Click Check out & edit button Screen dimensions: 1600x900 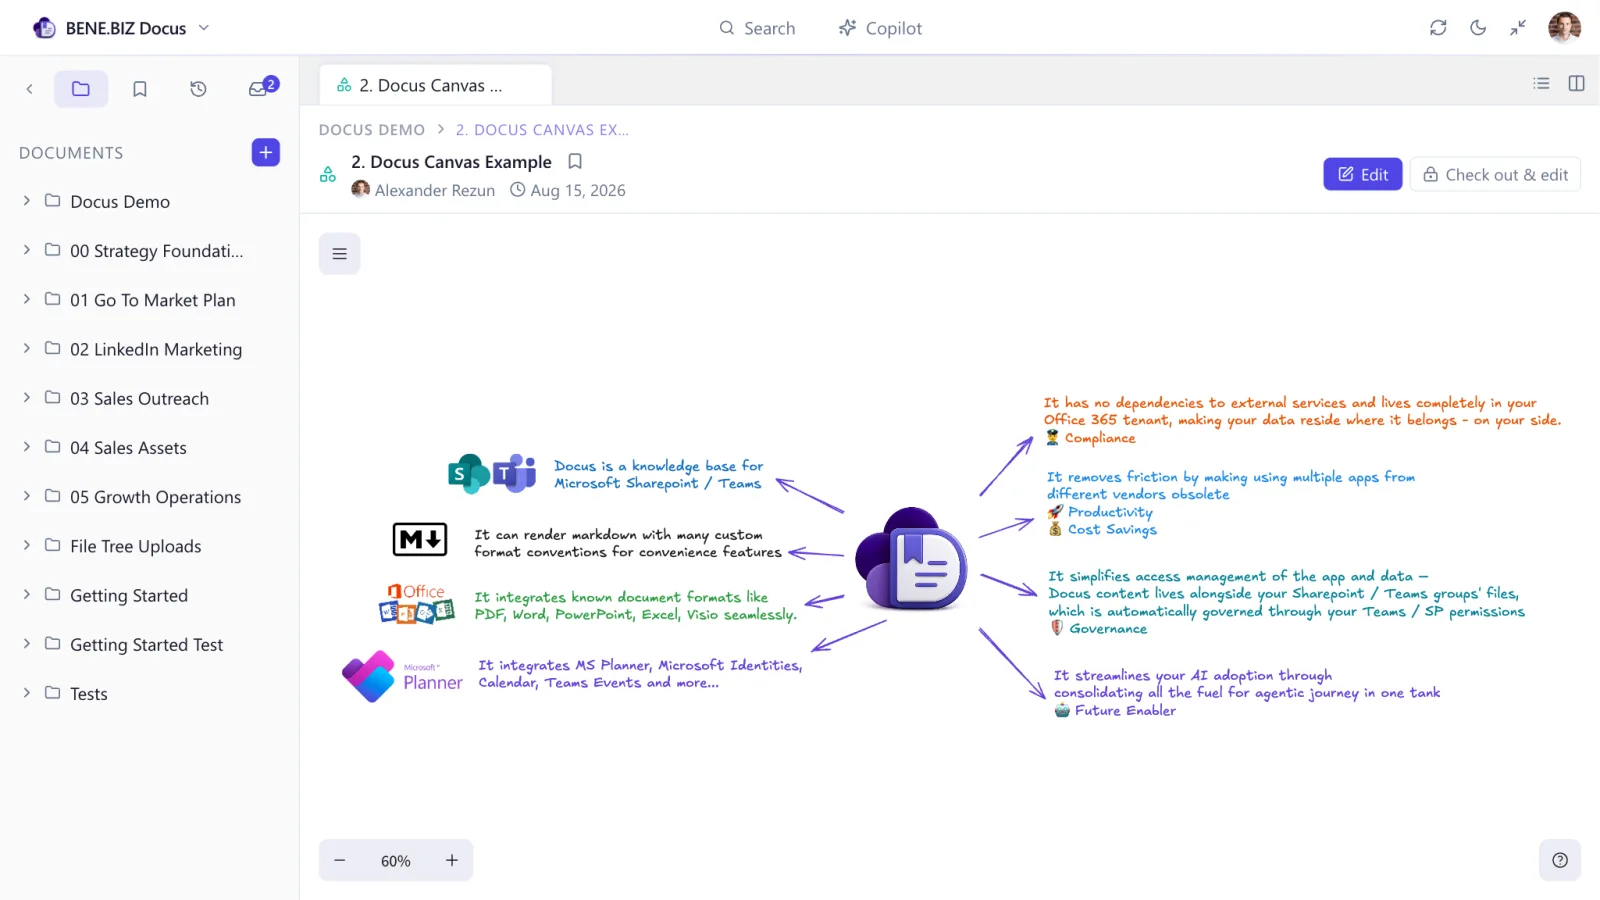point(1495,174)
